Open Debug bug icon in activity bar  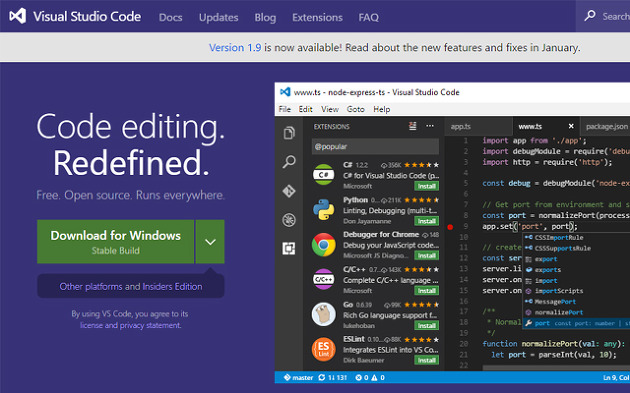coord(289,220)
